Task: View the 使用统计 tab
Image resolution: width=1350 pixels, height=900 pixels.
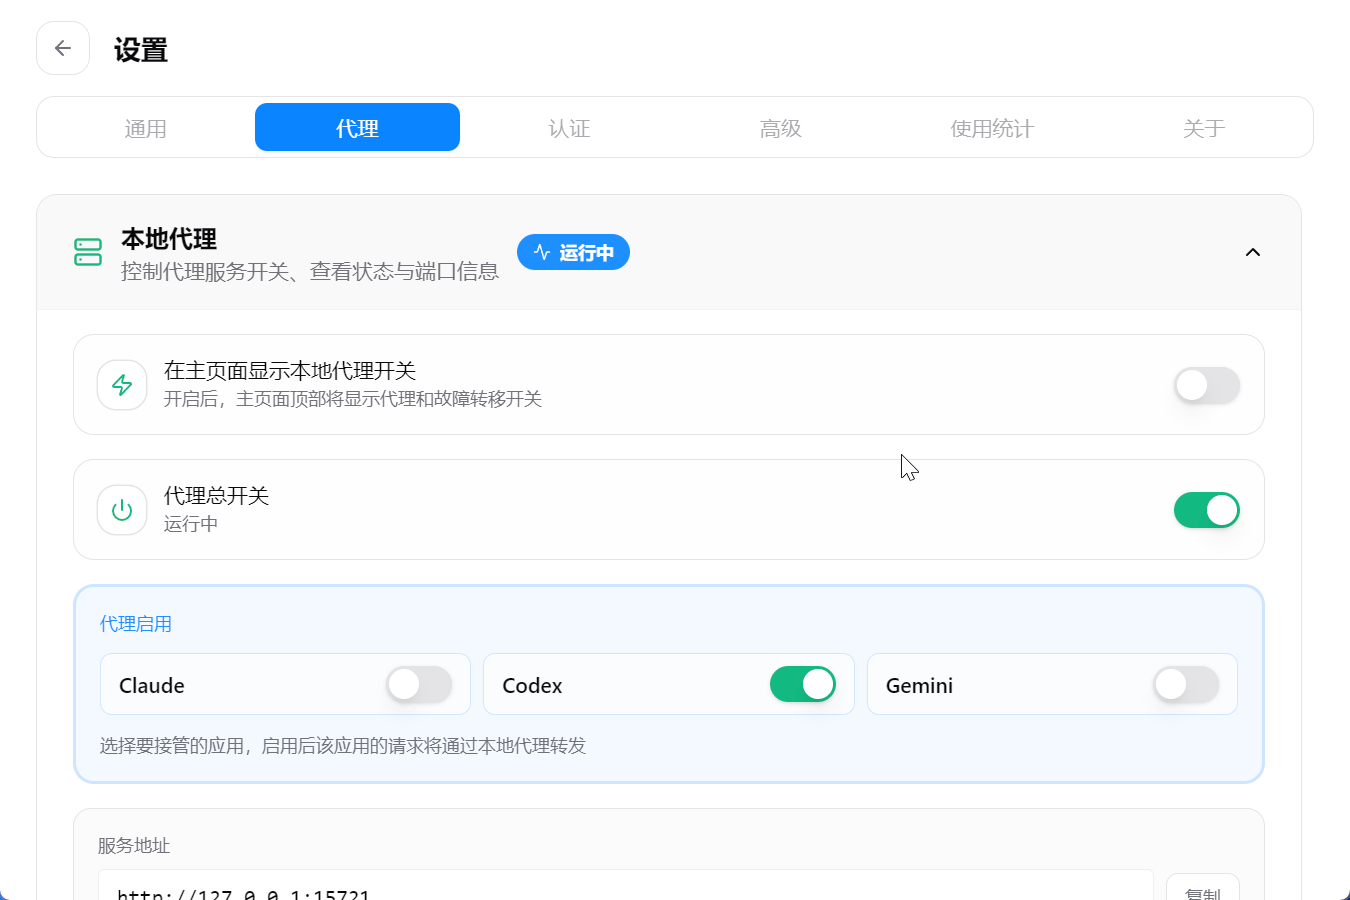Action: pos(992,128)
